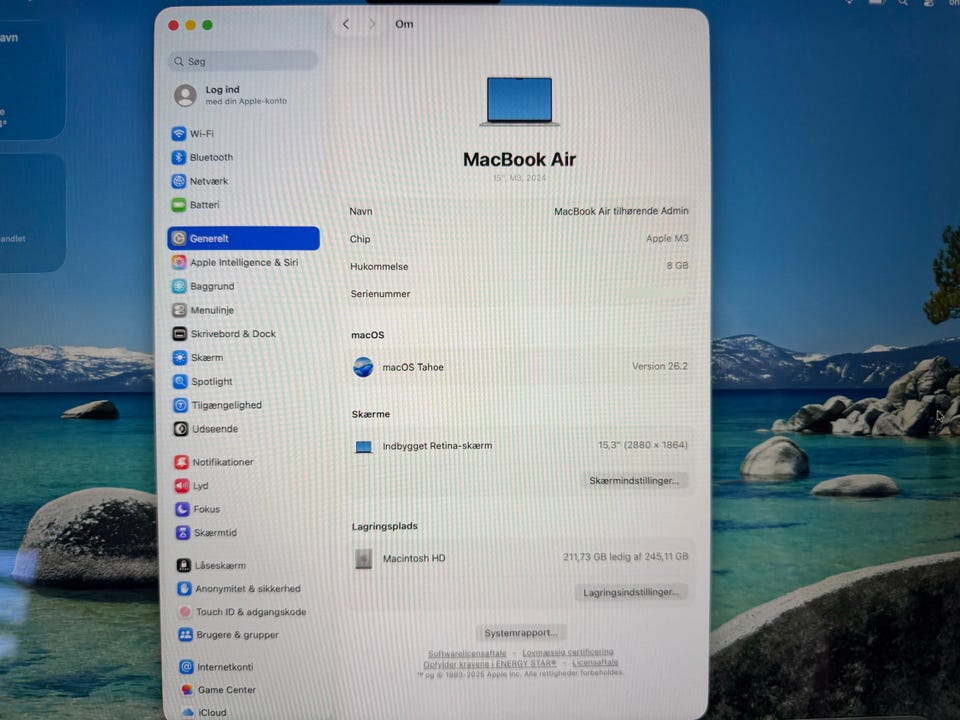Go forward with the right chevron
Image resolution: width=960 pixels, height=720 pixels.
pos(372,24)
